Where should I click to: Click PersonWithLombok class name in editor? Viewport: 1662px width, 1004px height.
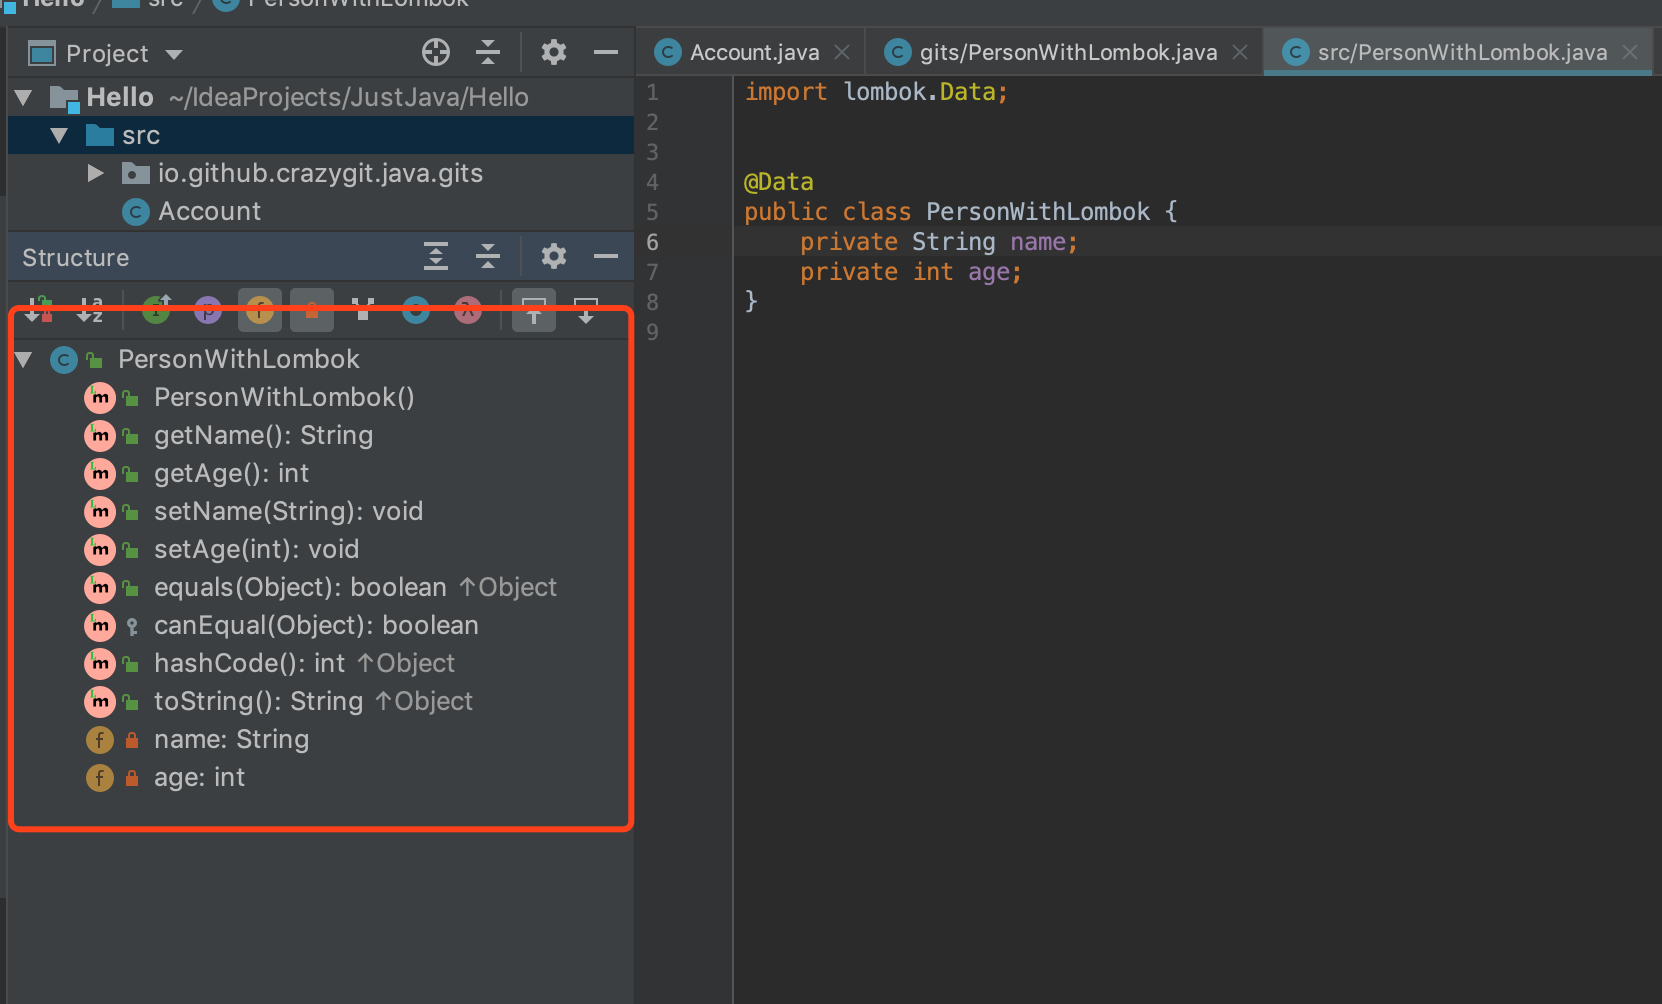tap(1038, 212)
